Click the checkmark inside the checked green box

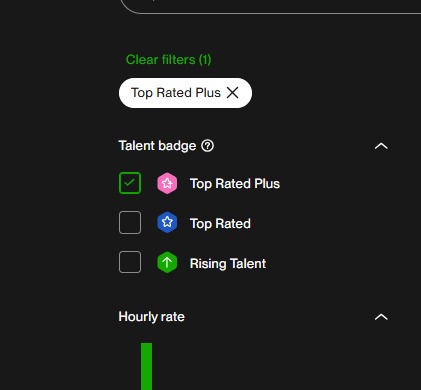pyautogui.click(x=130, y=182)
